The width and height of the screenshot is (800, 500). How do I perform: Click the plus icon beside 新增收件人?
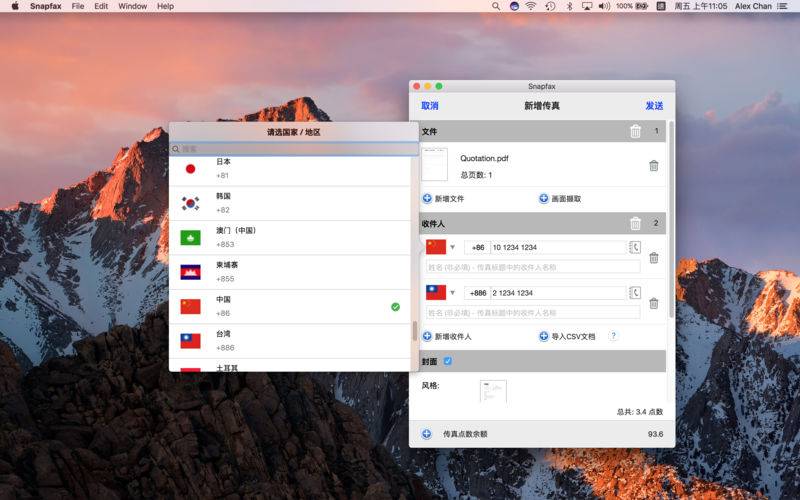427,336
